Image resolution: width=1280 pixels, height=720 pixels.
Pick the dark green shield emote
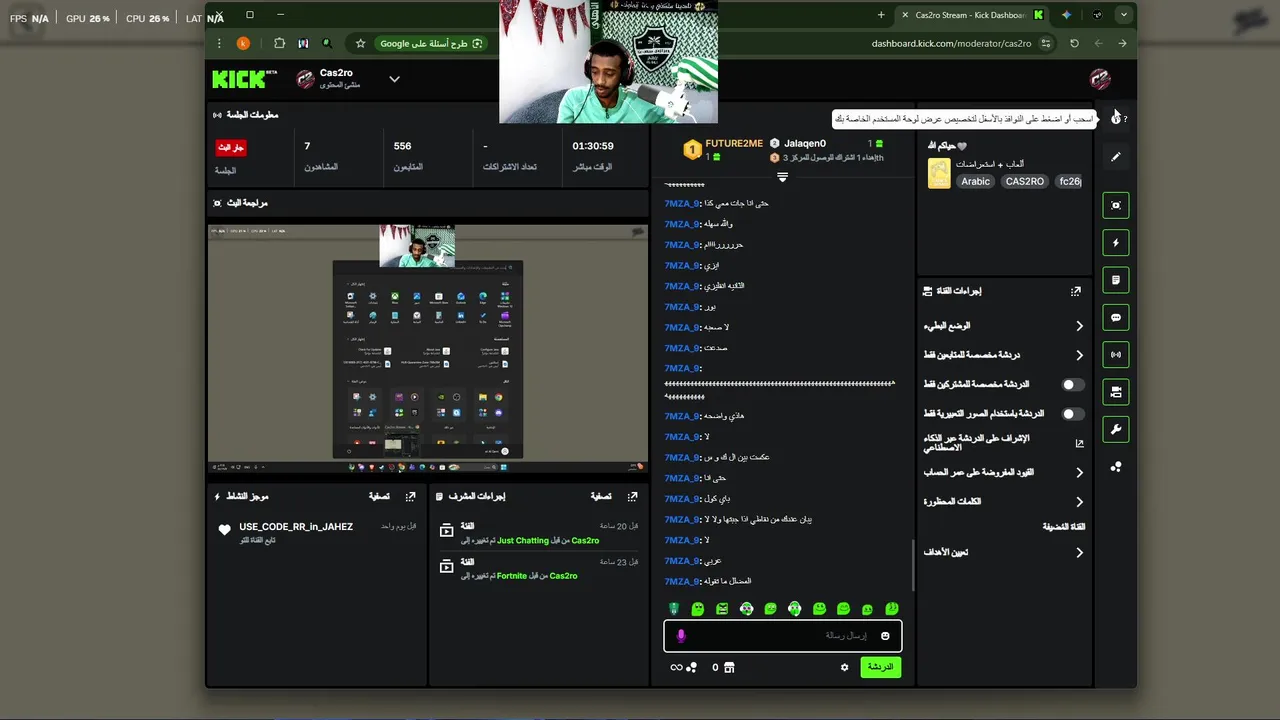[674, 609]
